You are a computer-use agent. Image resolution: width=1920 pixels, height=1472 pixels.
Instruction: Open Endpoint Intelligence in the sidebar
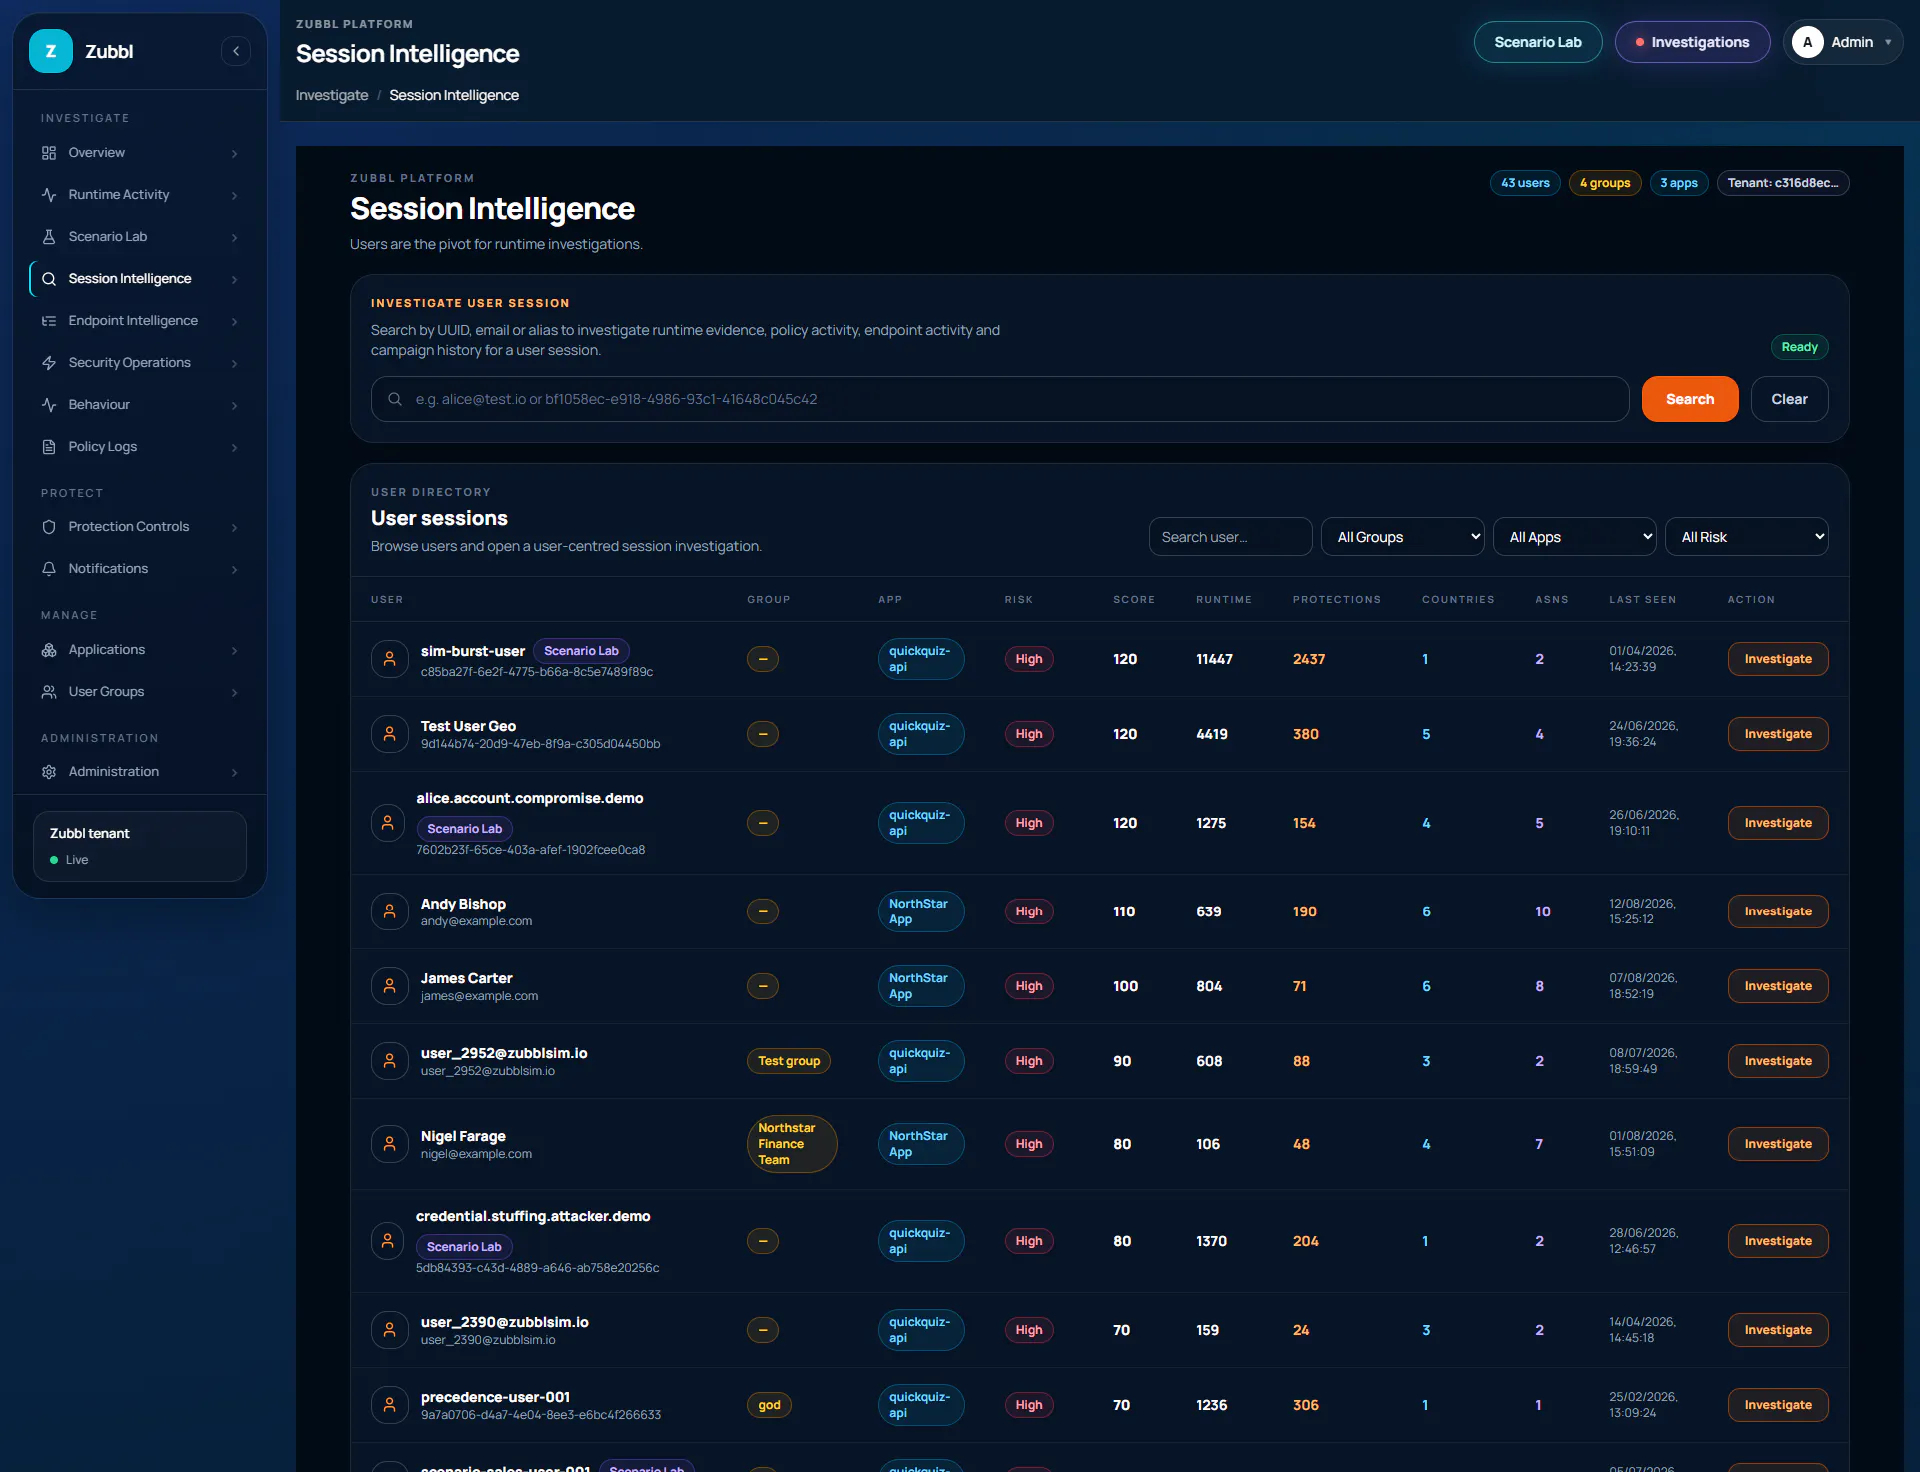point(140,321)
